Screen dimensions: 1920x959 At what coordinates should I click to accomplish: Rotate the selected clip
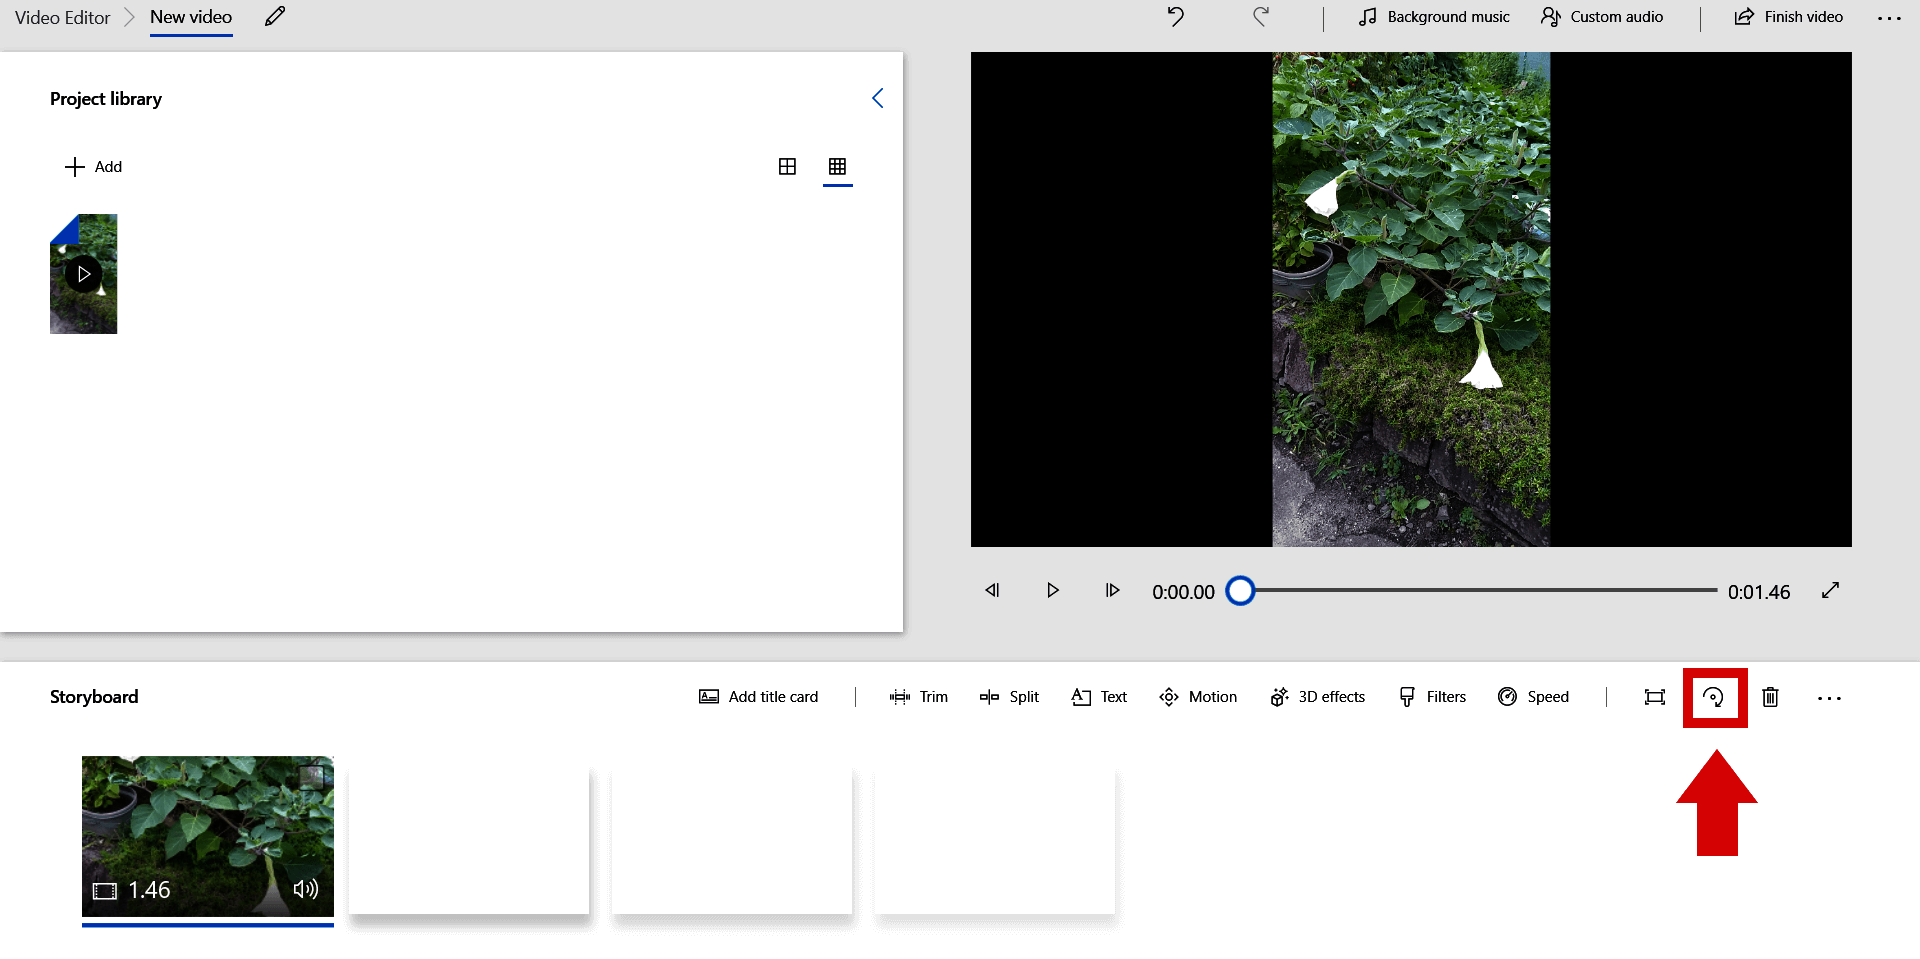tap(1714, 697)
